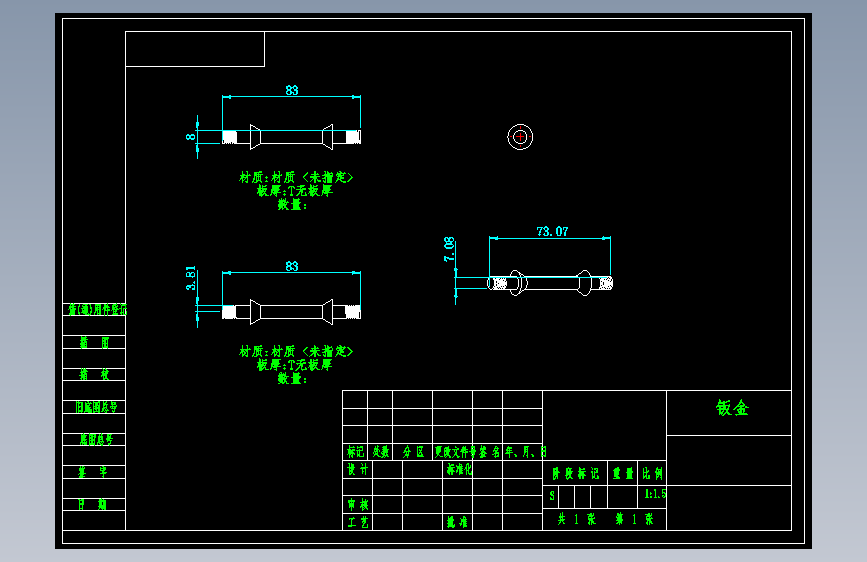867x562 pixels.
Task: Click the '标记' column header
Action: click(x=355, y=452)
